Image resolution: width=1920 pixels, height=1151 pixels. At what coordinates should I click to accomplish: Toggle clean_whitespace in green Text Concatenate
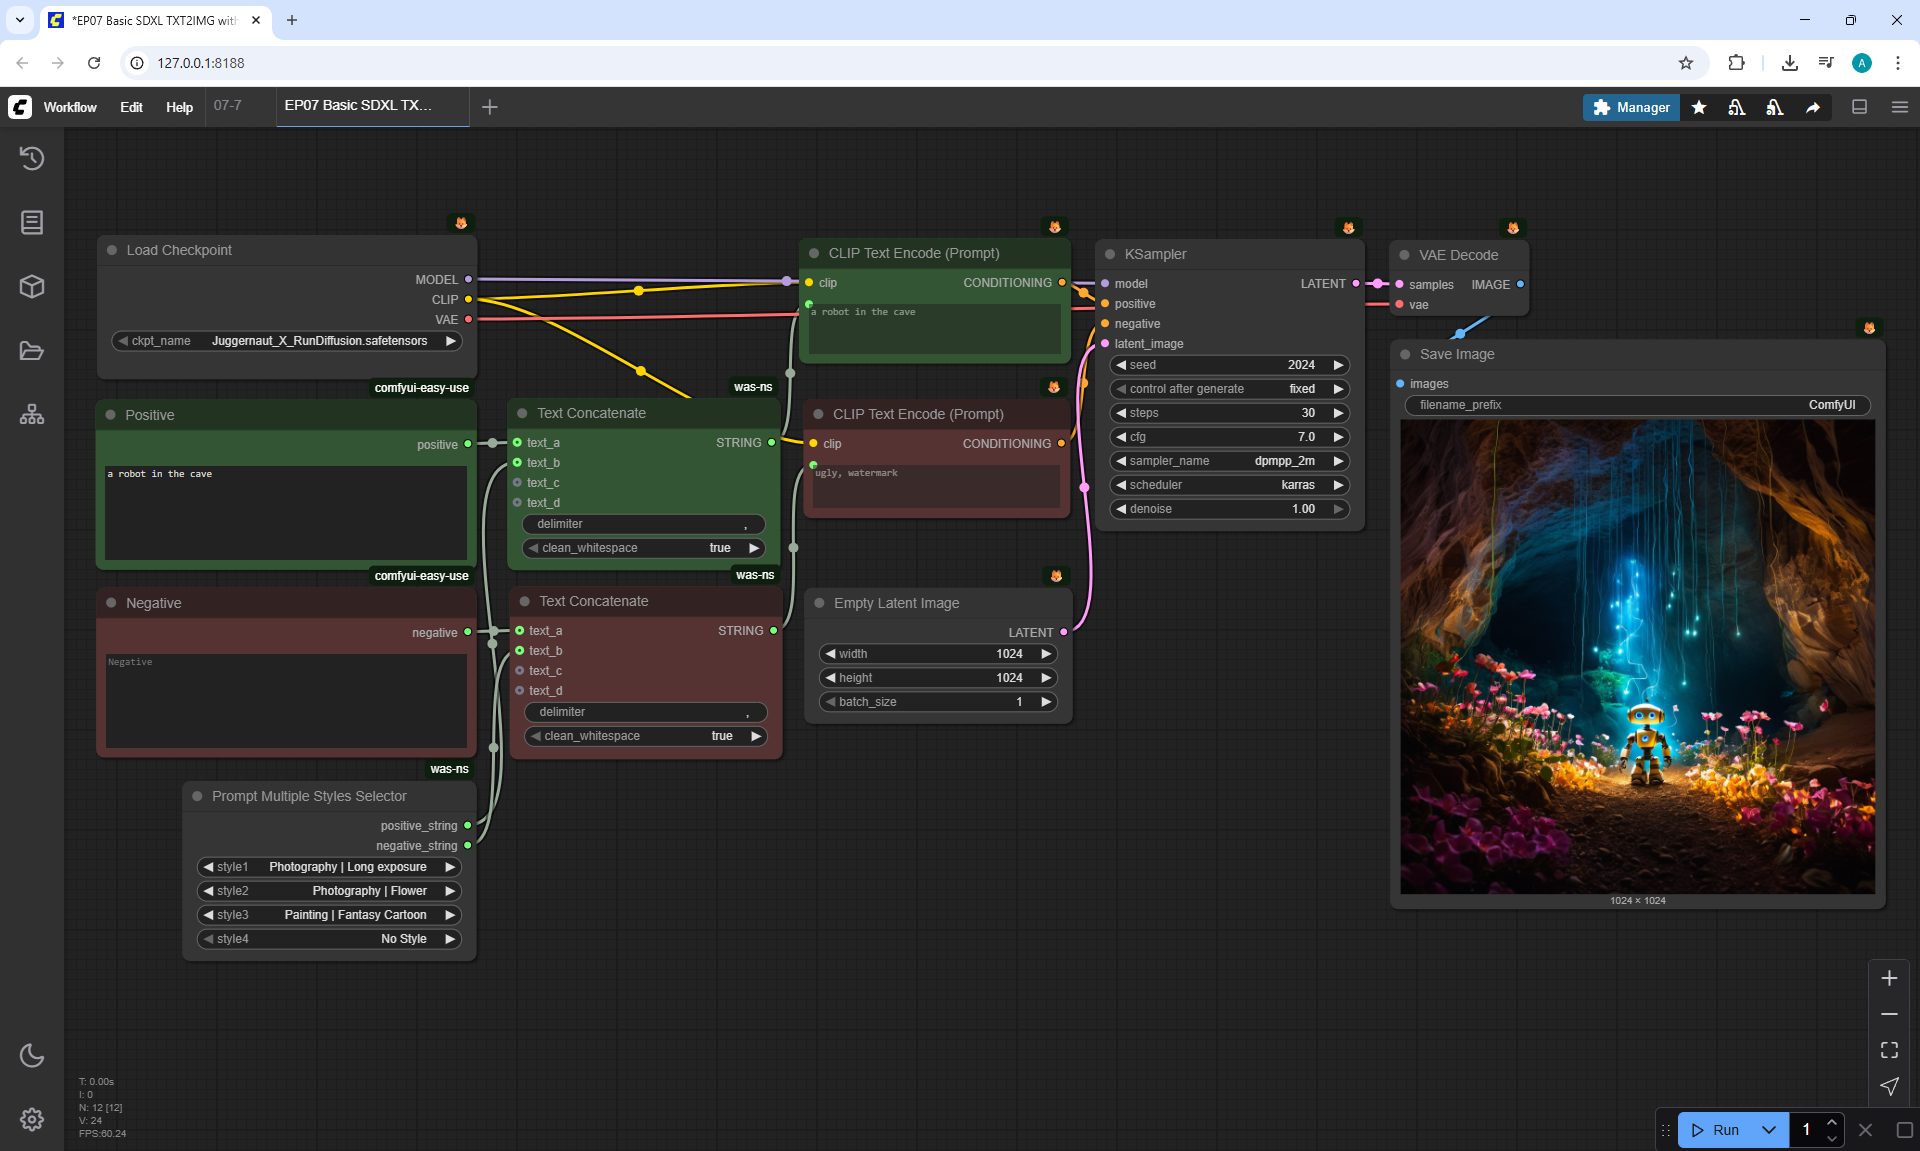click(643, 548)
